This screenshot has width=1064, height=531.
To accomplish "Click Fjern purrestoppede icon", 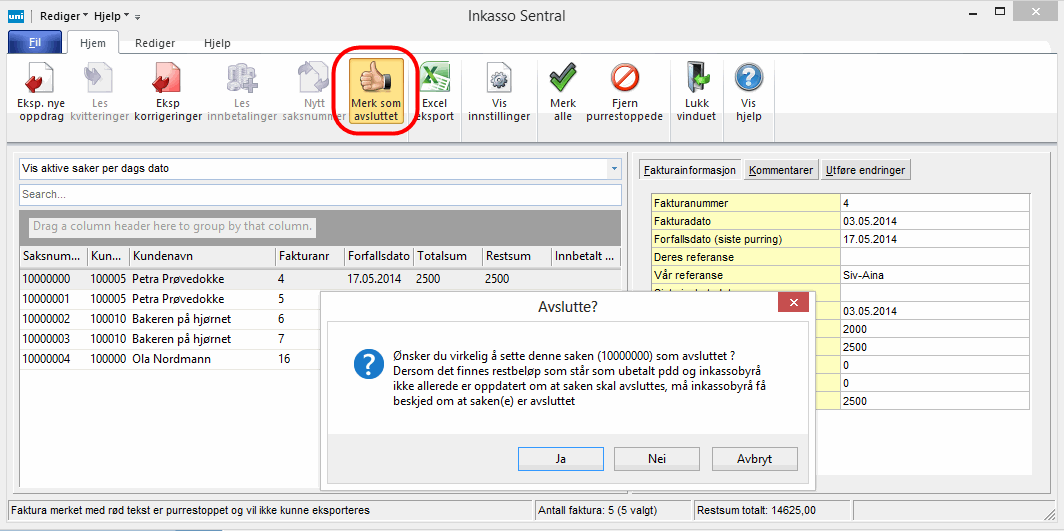I will (624, 79).
